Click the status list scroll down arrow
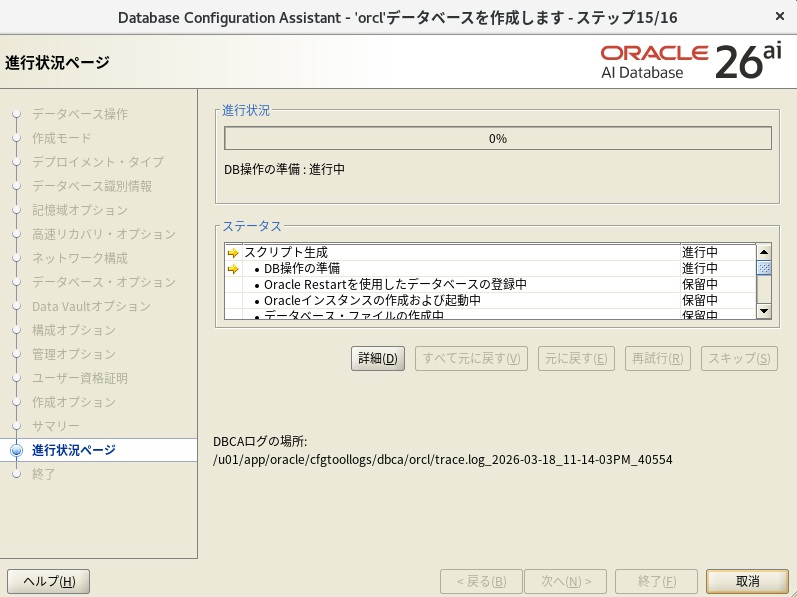The height and width of the screenshot is (597, 797). pyautogui.click(x=763, y=310)
